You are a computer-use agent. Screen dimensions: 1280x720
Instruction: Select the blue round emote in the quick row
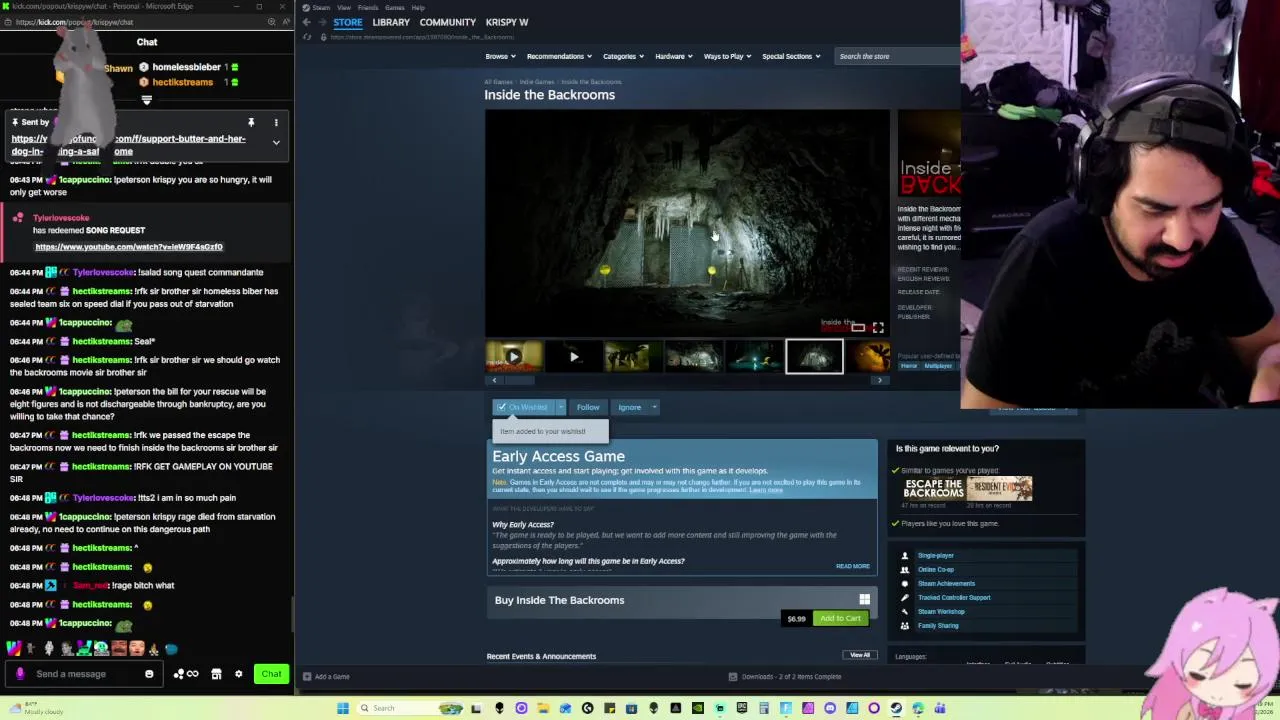pos(171,649)
